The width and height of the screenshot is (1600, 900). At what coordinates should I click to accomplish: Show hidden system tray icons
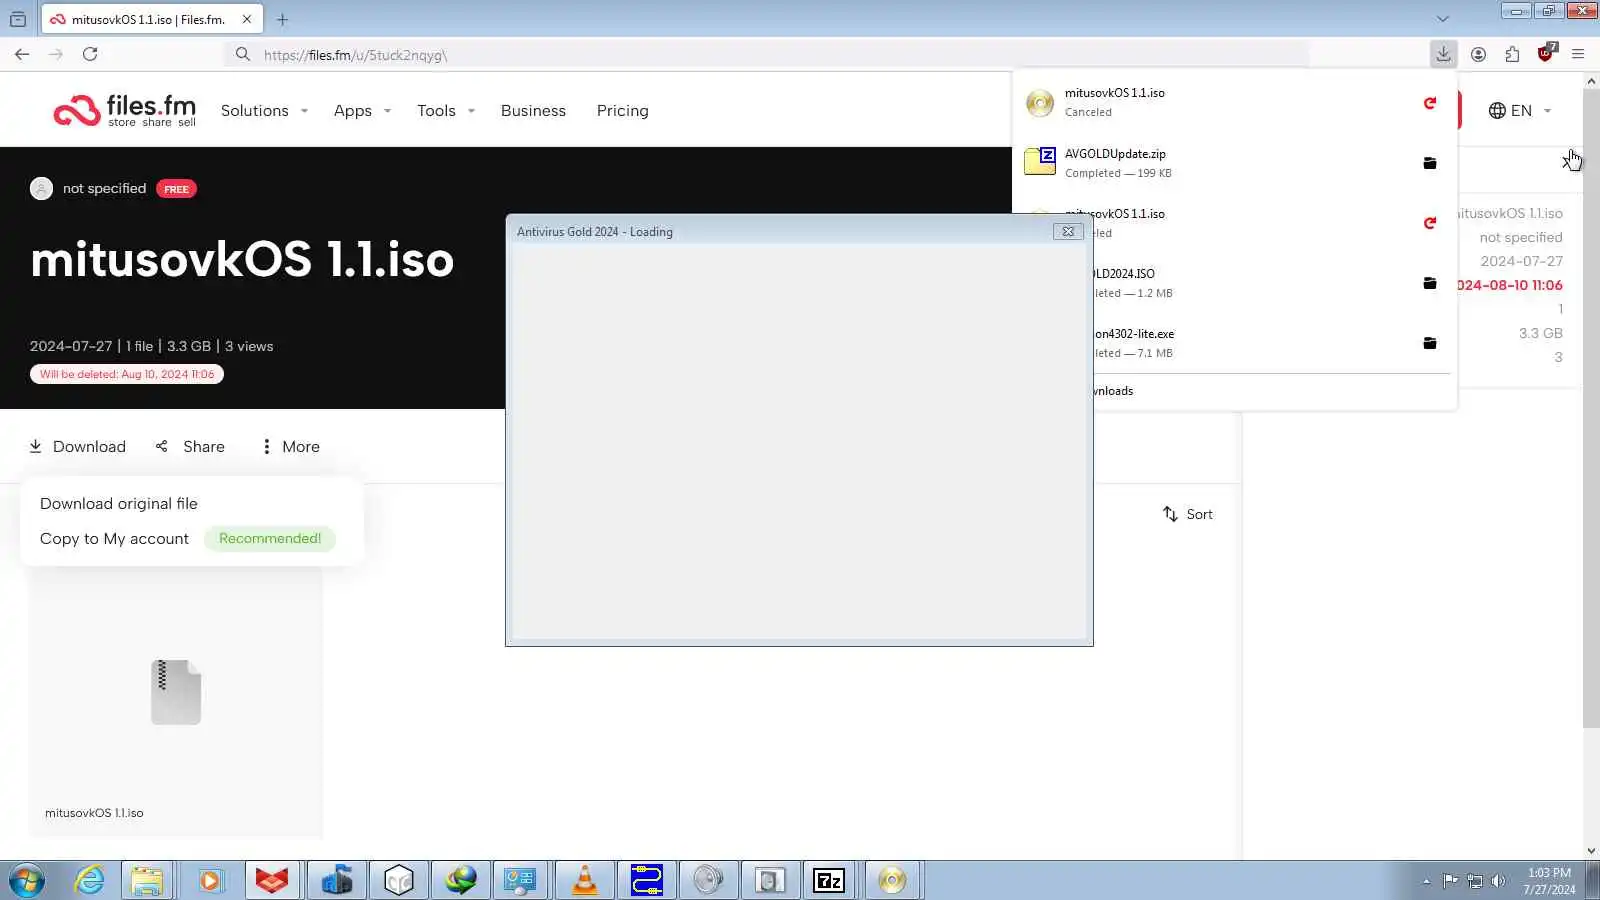coord(1426,881)
